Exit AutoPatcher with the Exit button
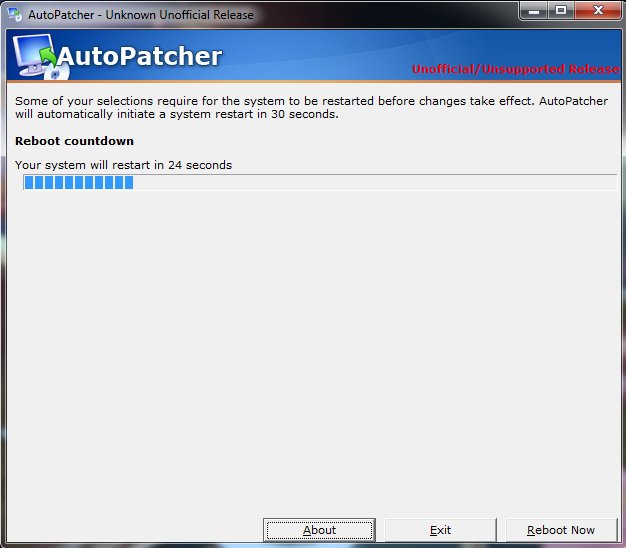The image size is (626, 548). coord(440,530)
